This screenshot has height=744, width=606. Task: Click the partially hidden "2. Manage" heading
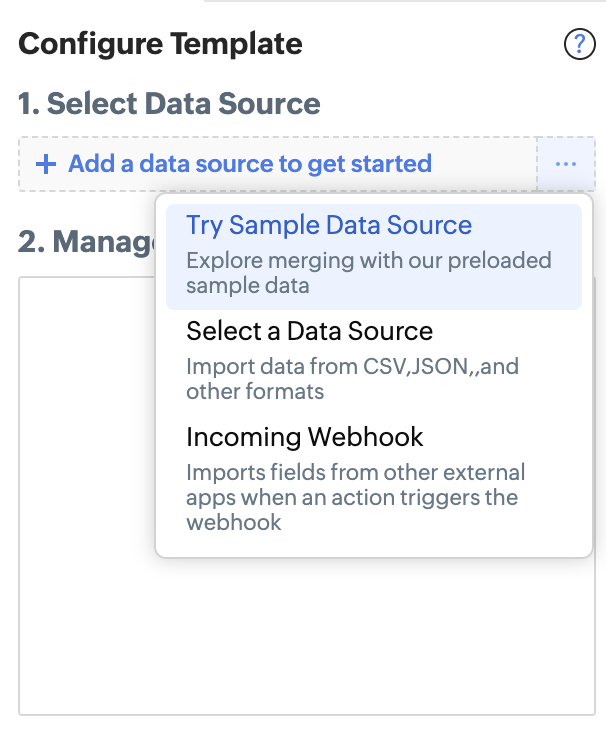tap(85, 242)
